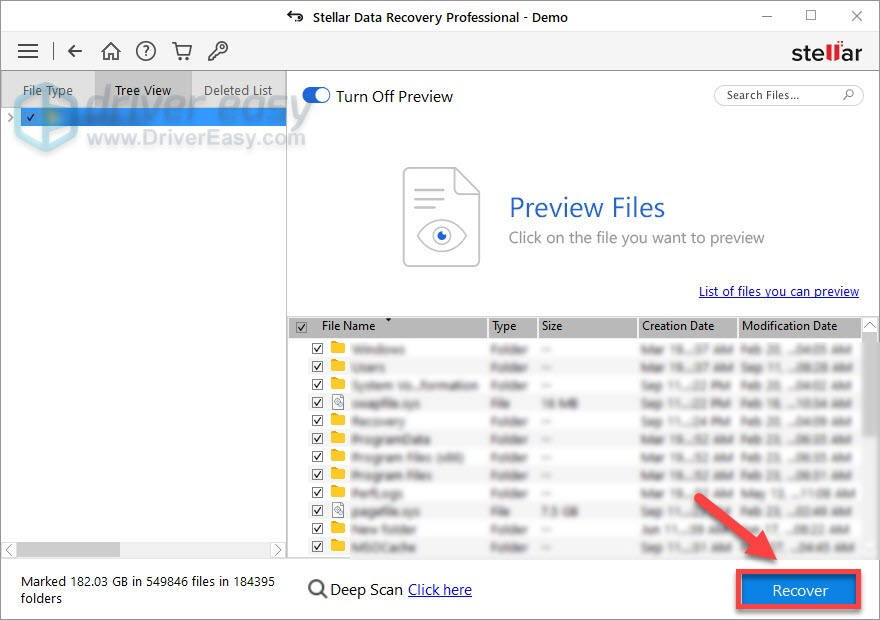Click the tree panel horizontal scrollbar thumb

[x=68, y=549]
